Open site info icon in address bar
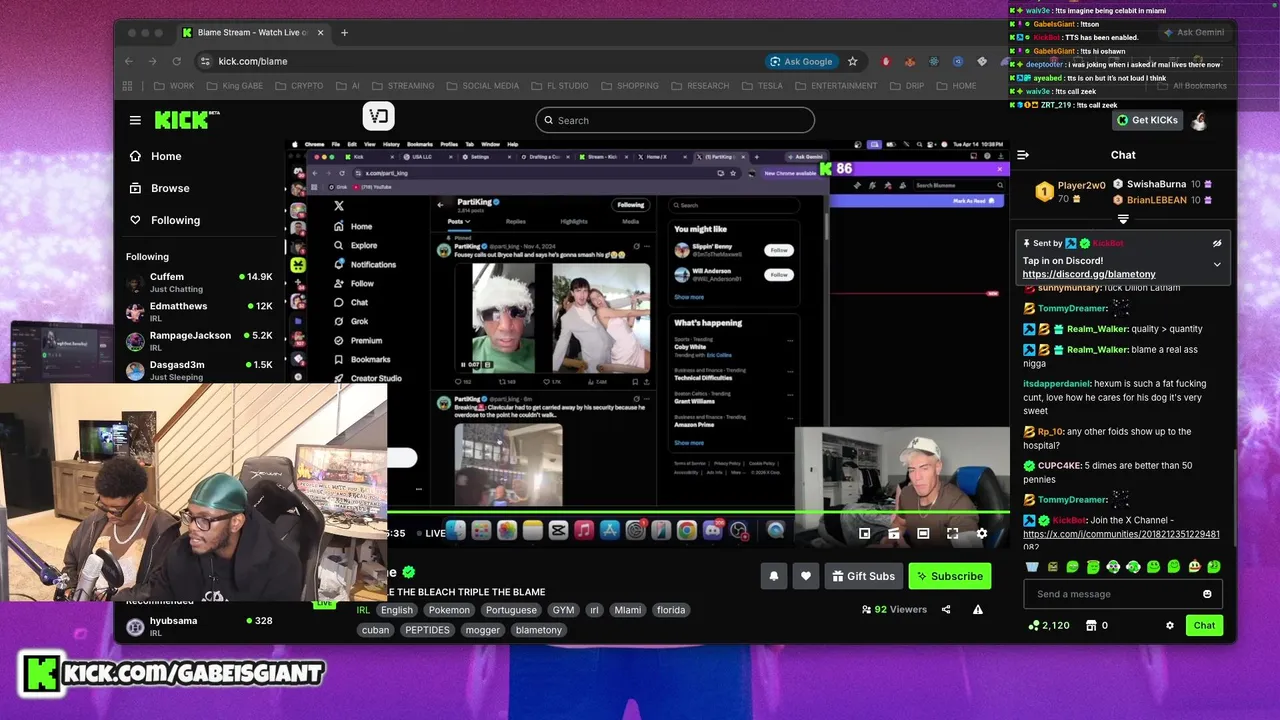Viewport: 1280px width, 720px height. (x=205, y=61)
